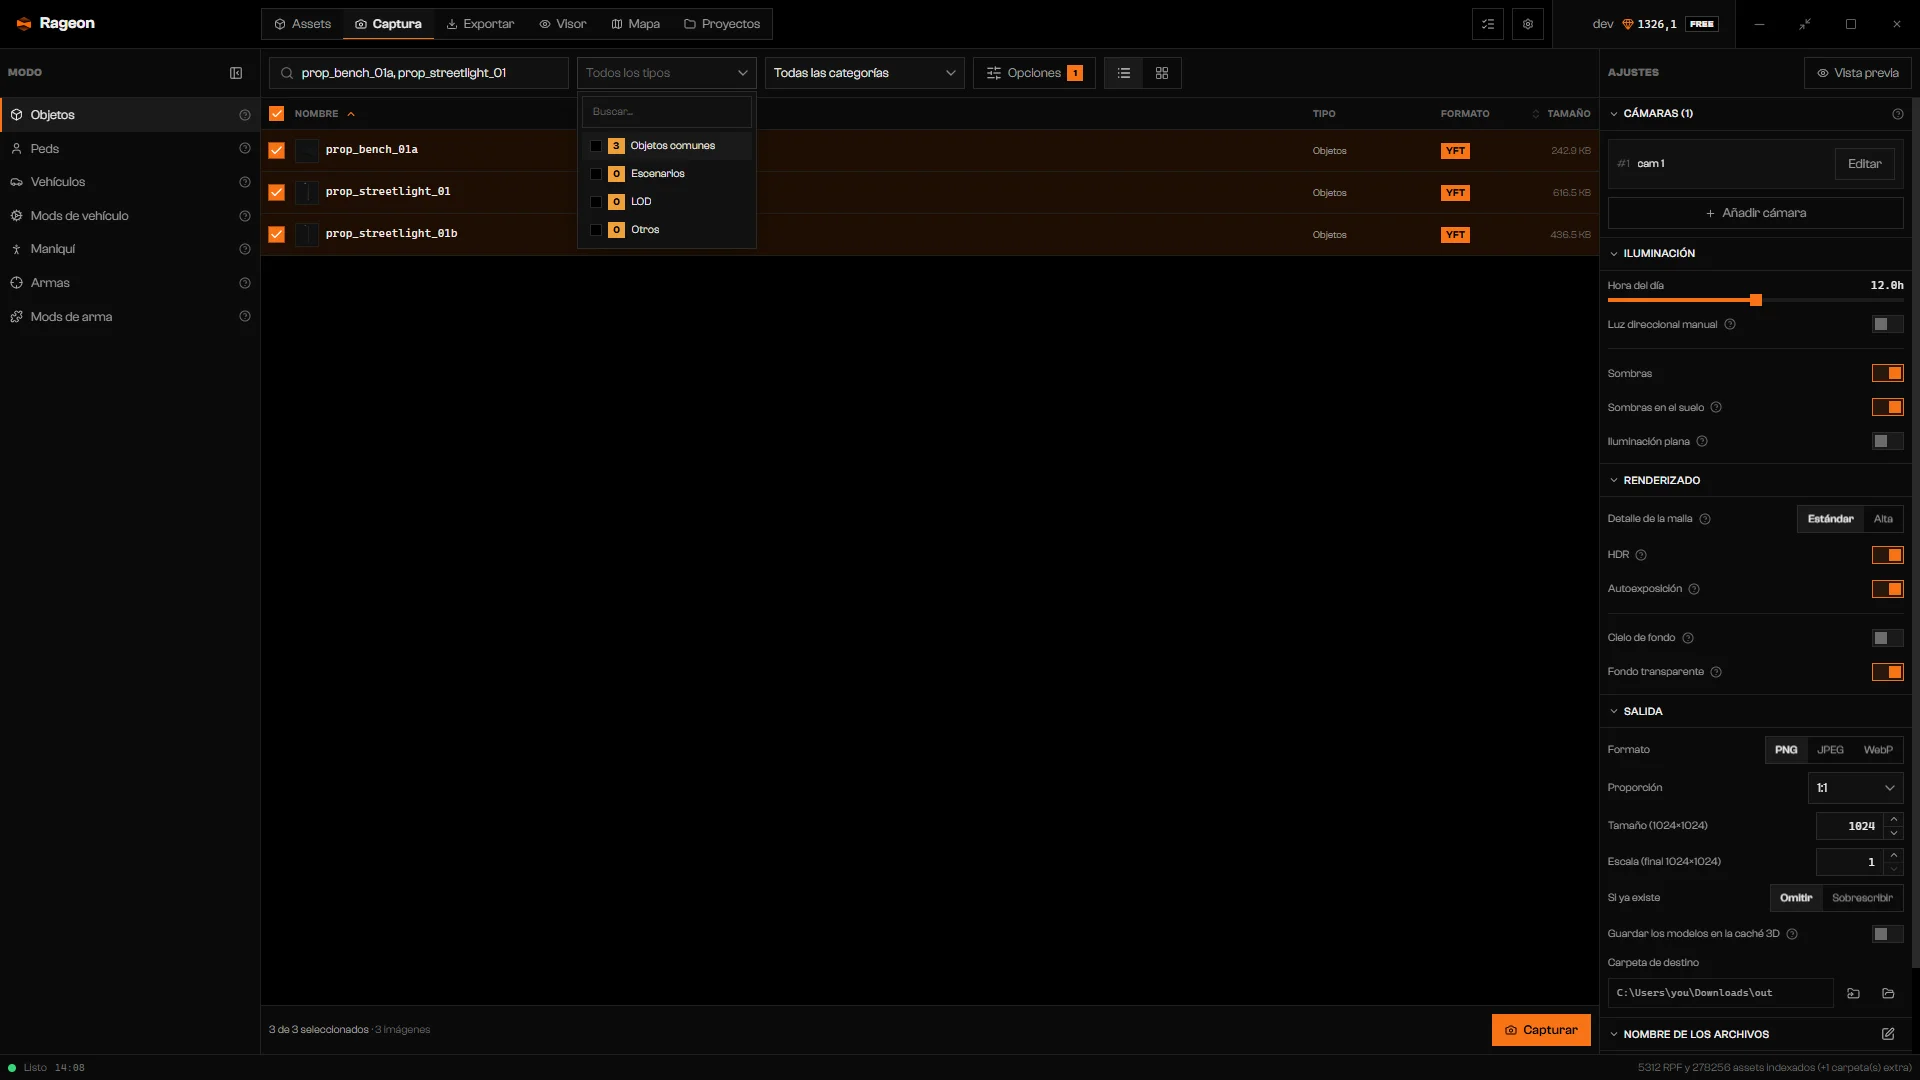Switch to list view layout icon
Image resolution: width=1920 pixels, height=1080 pixels.
[x=1124, y=73]
